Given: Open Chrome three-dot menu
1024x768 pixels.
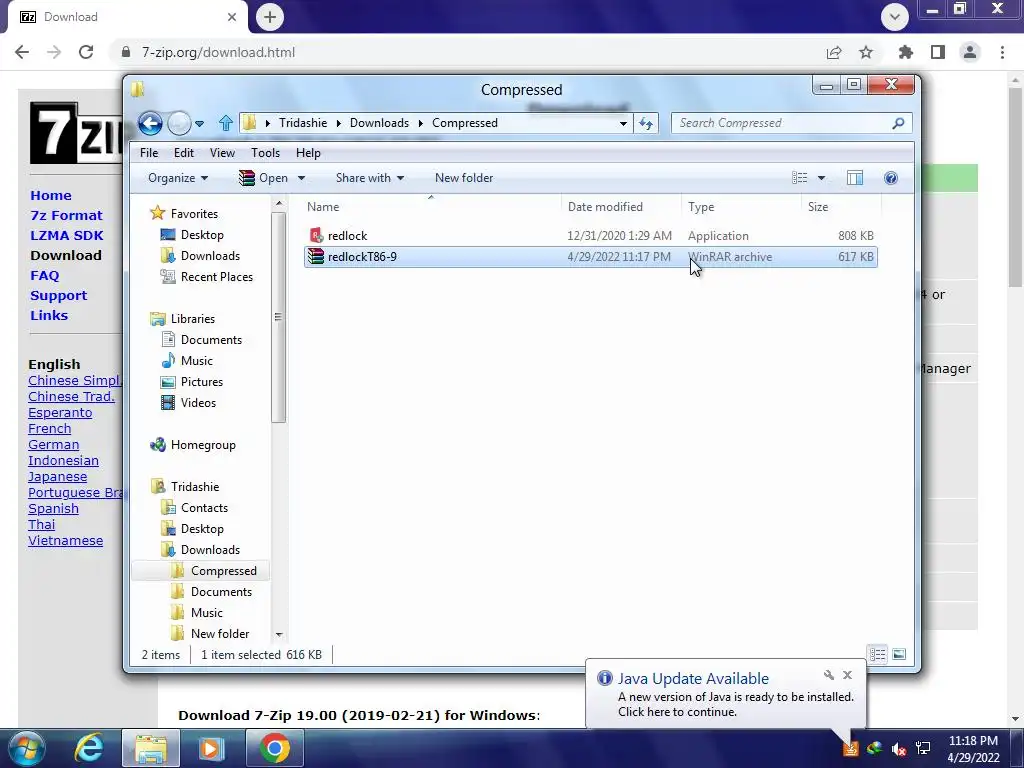Looking at the screenshot, I should click(x=1002, y=52).
